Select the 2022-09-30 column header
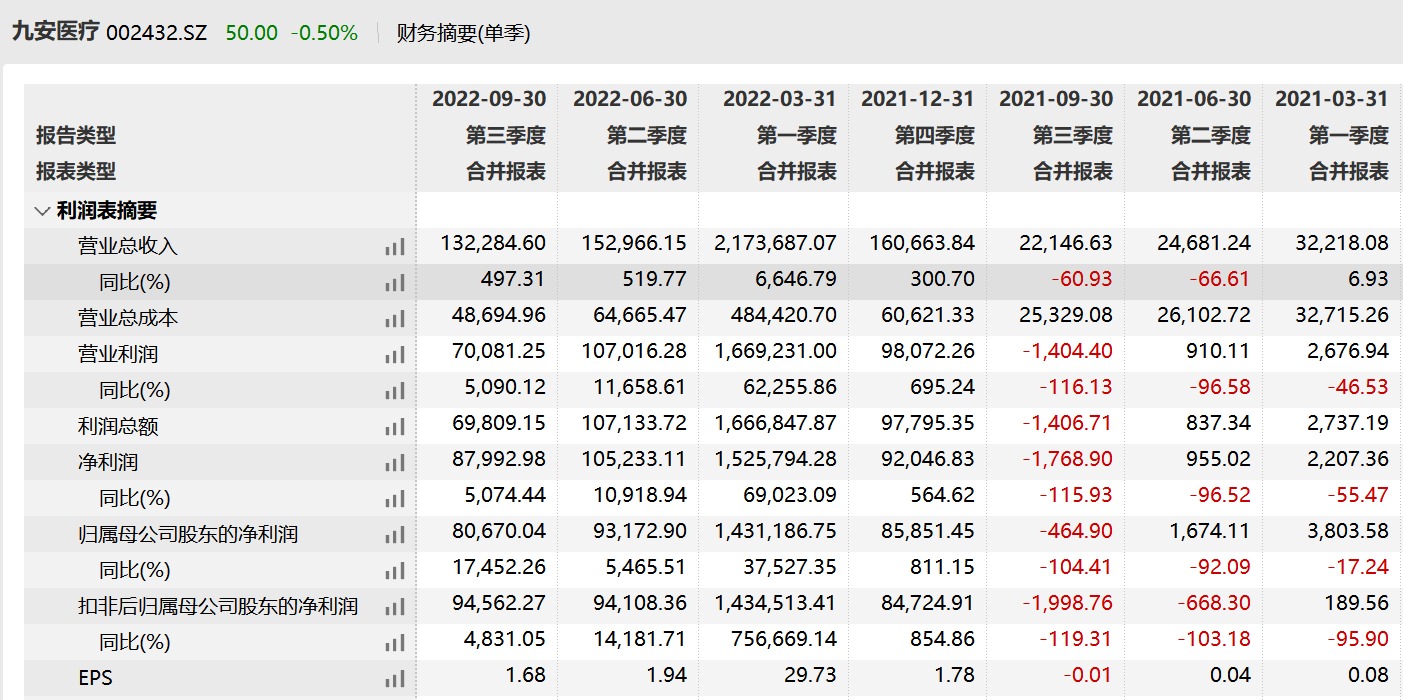 [489, 99]
